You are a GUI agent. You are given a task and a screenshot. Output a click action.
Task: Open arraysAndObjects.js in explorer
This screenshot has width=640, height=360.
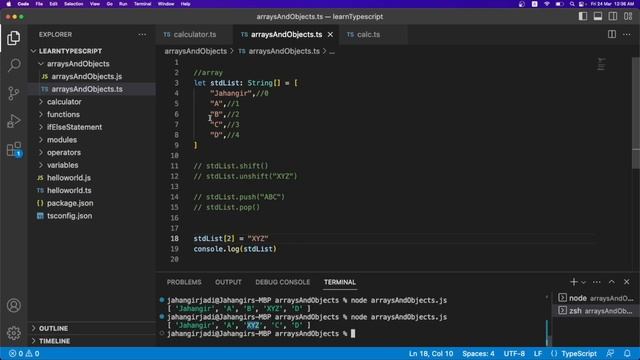coord(91,76)
